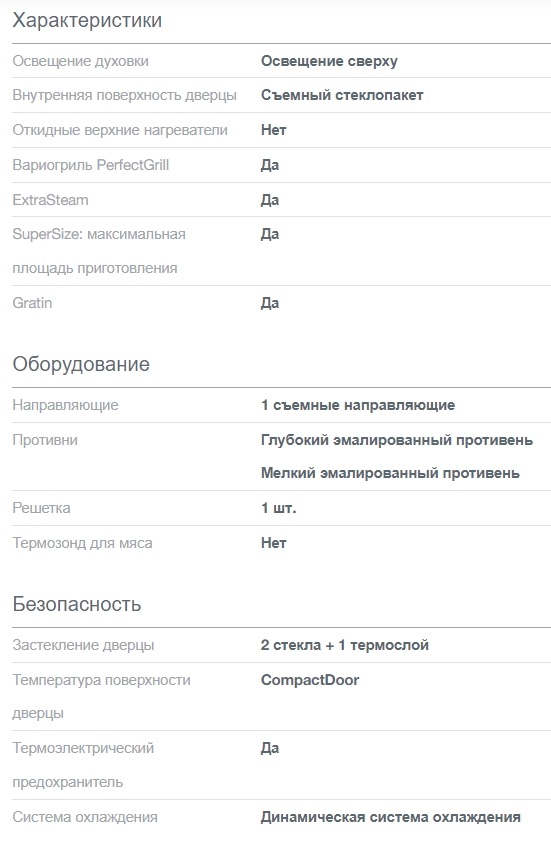This screenshot has width=551, height=844.
Task: Click the CompactDoor value
Action: pos(310,680)
